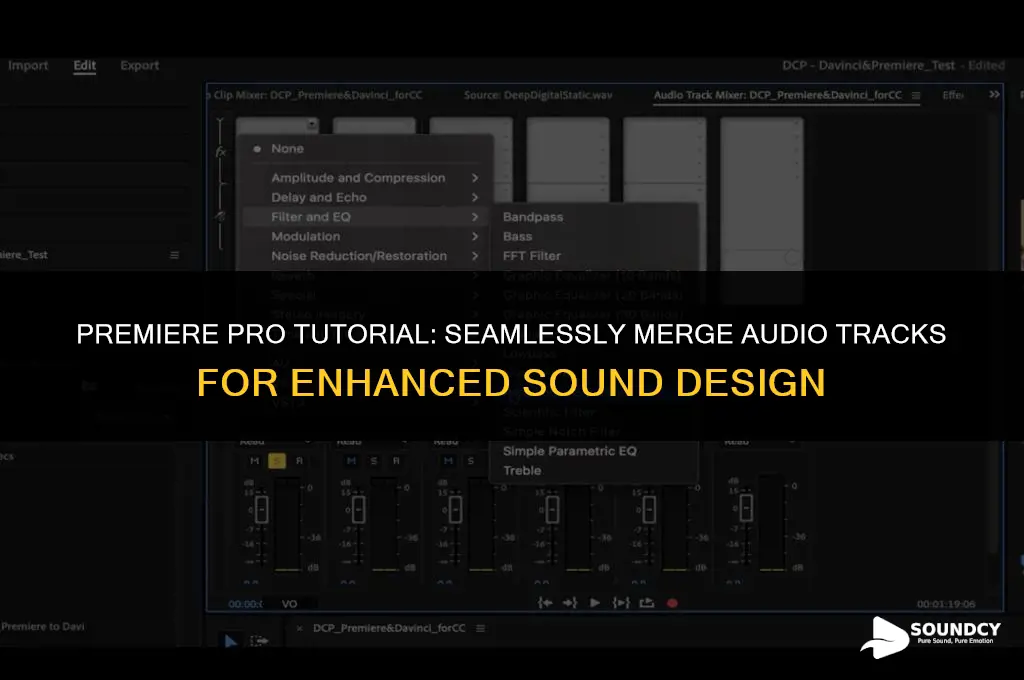Click the fifth track volume fader
This screenshot has height=680, width=1024.
tap(648, 510)
